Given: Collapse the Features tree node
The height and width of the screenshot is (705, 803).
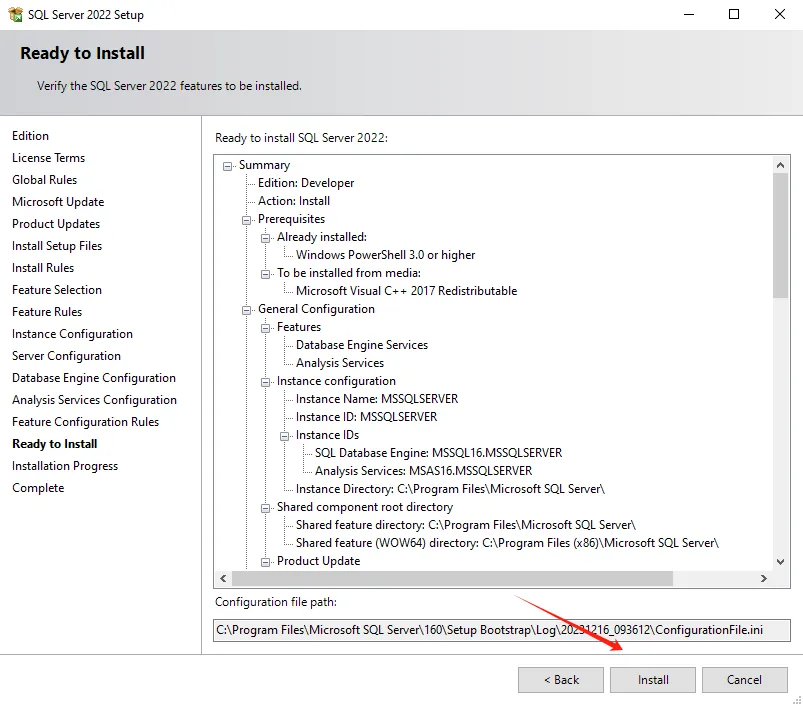Looking at the screenshot, I should (265, 328).
